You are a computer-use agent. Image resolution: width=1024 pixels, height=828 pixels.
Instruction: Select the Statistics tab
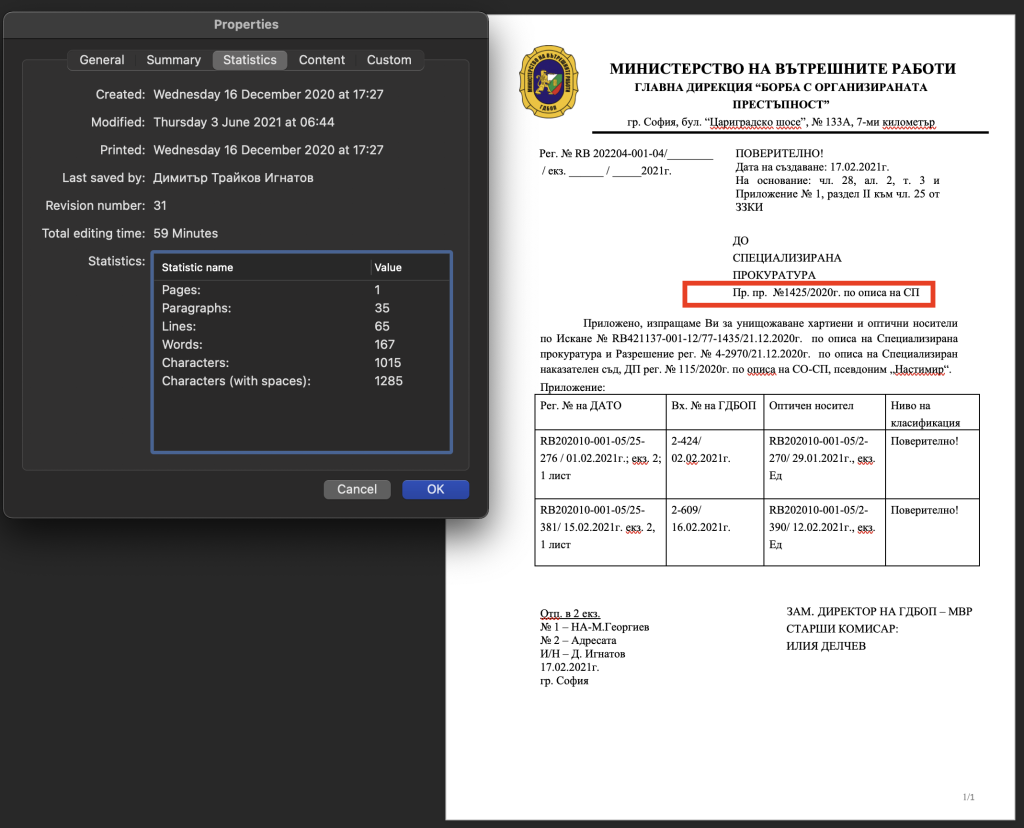[x=249, y=60]
